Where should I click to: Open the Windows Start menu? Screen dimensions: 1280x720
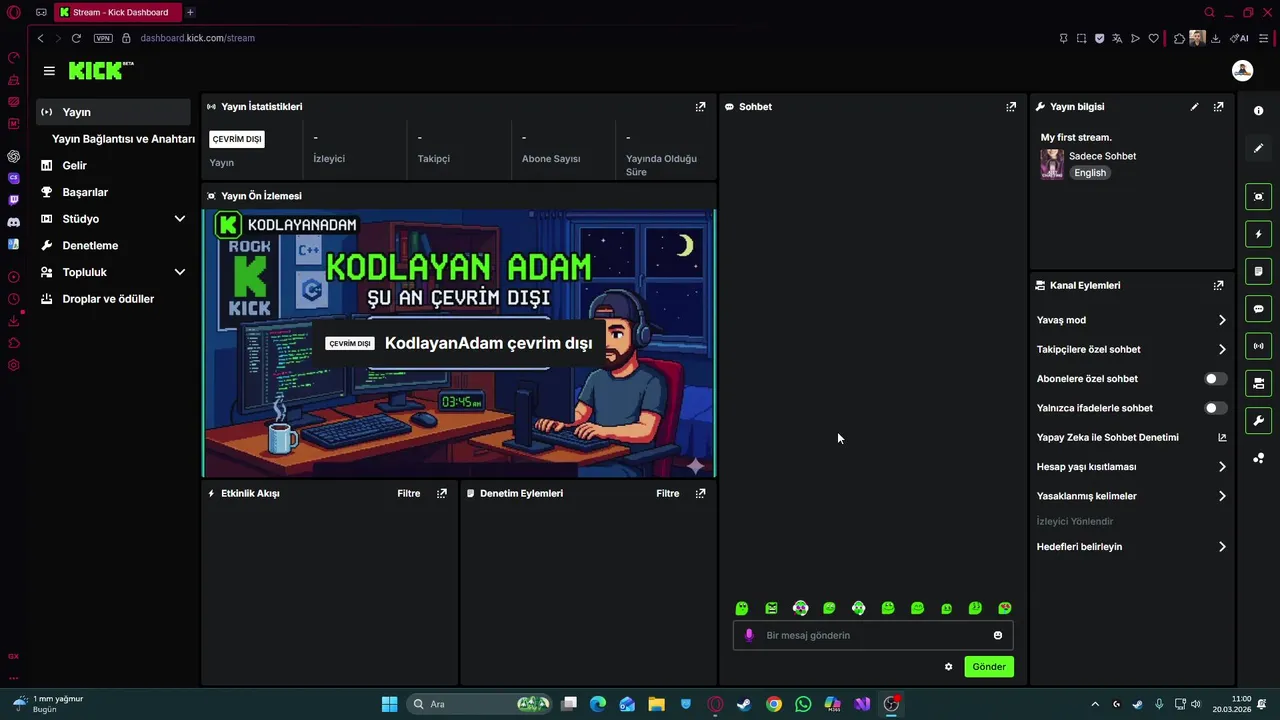[389, 704]
